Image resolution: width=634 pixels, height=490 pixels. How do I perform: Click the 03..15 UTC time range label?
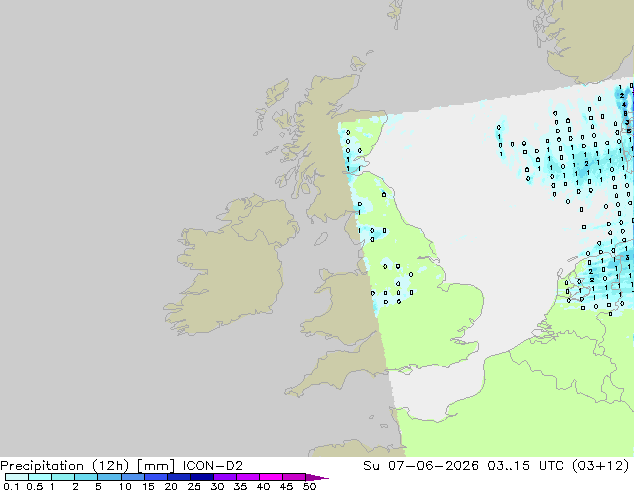519,466
